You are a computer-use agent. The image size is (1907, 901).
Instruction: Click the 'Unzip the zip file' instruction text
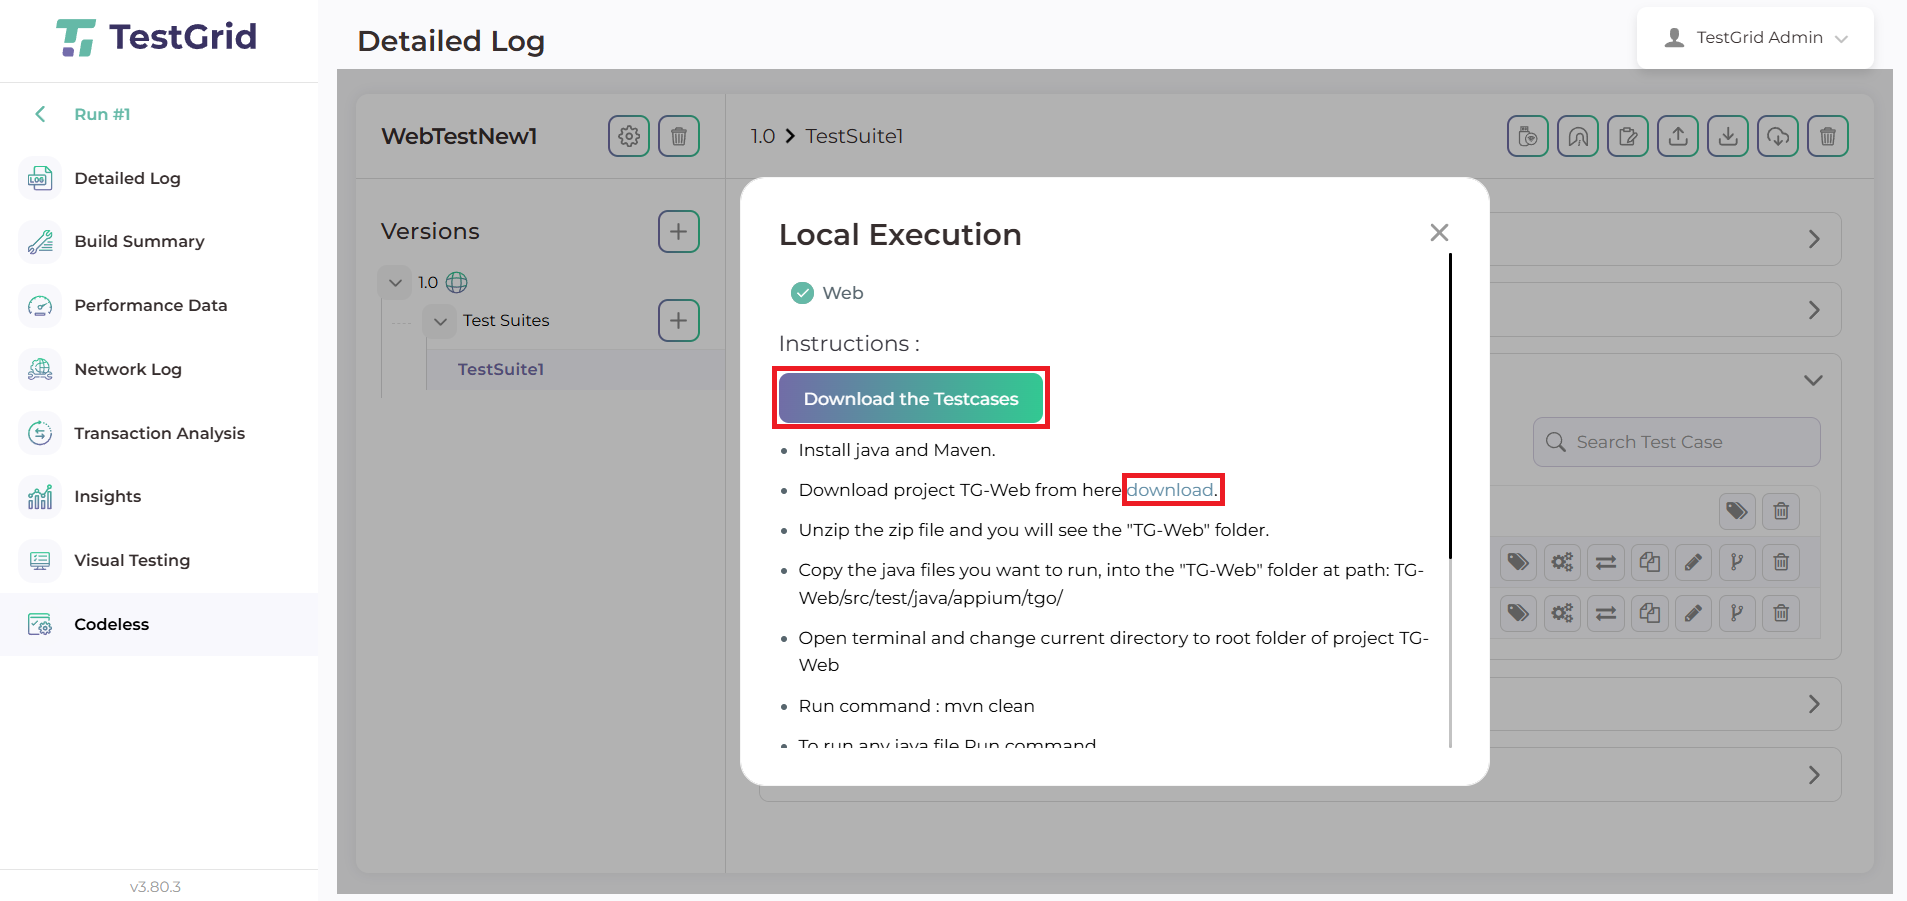tap(1033, 530)
